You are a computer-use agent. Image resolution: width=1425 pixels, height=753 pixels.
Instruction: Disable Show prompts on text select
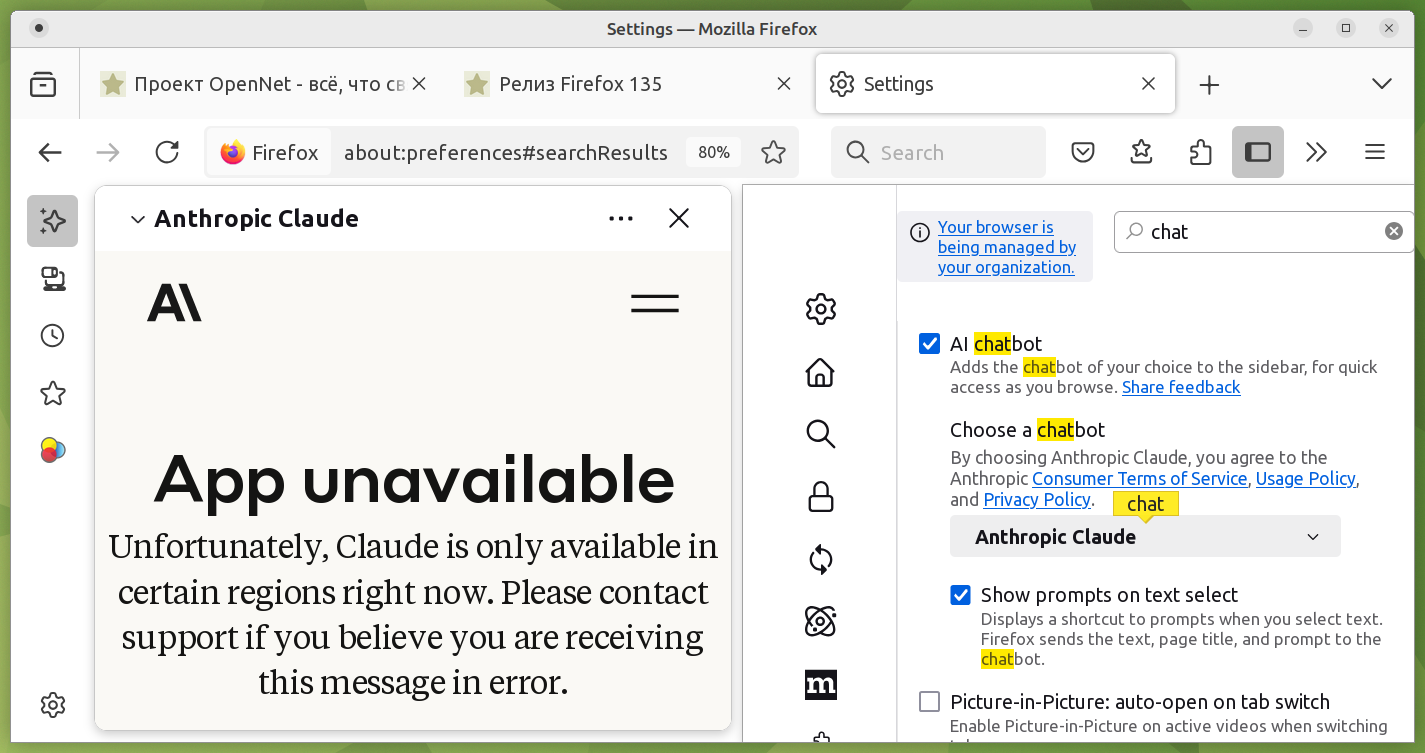pyautogui.click(x=961, y=595)
